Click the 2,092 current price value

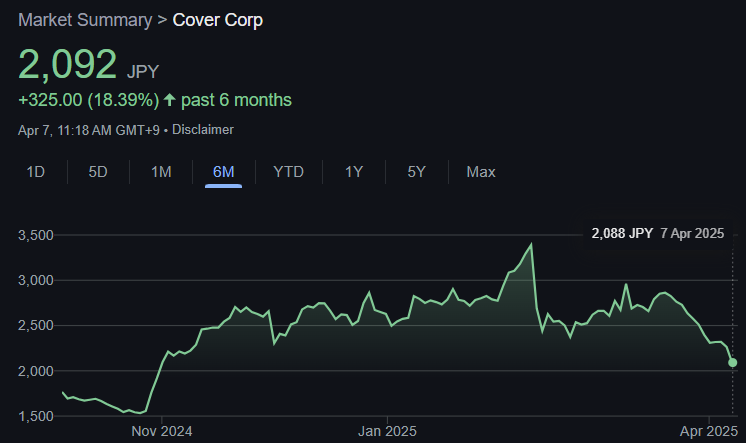click(x=68, y=65)
